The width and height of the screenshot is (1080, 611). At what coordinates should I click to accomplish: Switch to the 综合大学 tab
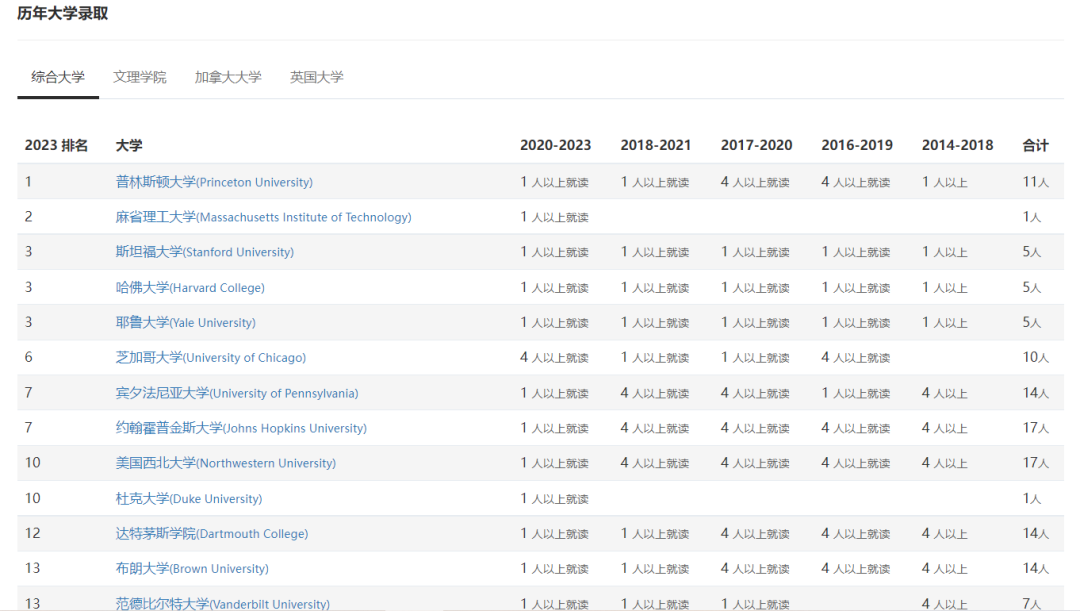pyautogui.click(x=58, y=77)
